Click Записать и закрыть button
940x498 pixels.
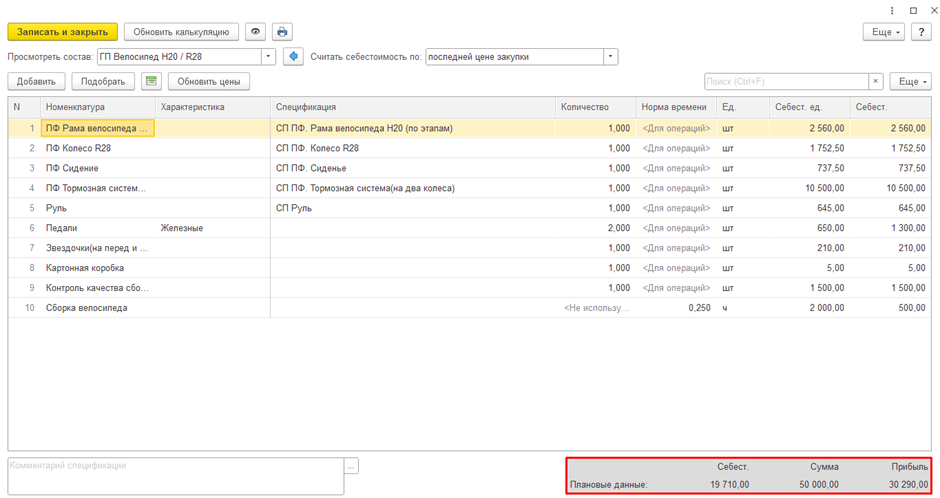click(62, 32)
